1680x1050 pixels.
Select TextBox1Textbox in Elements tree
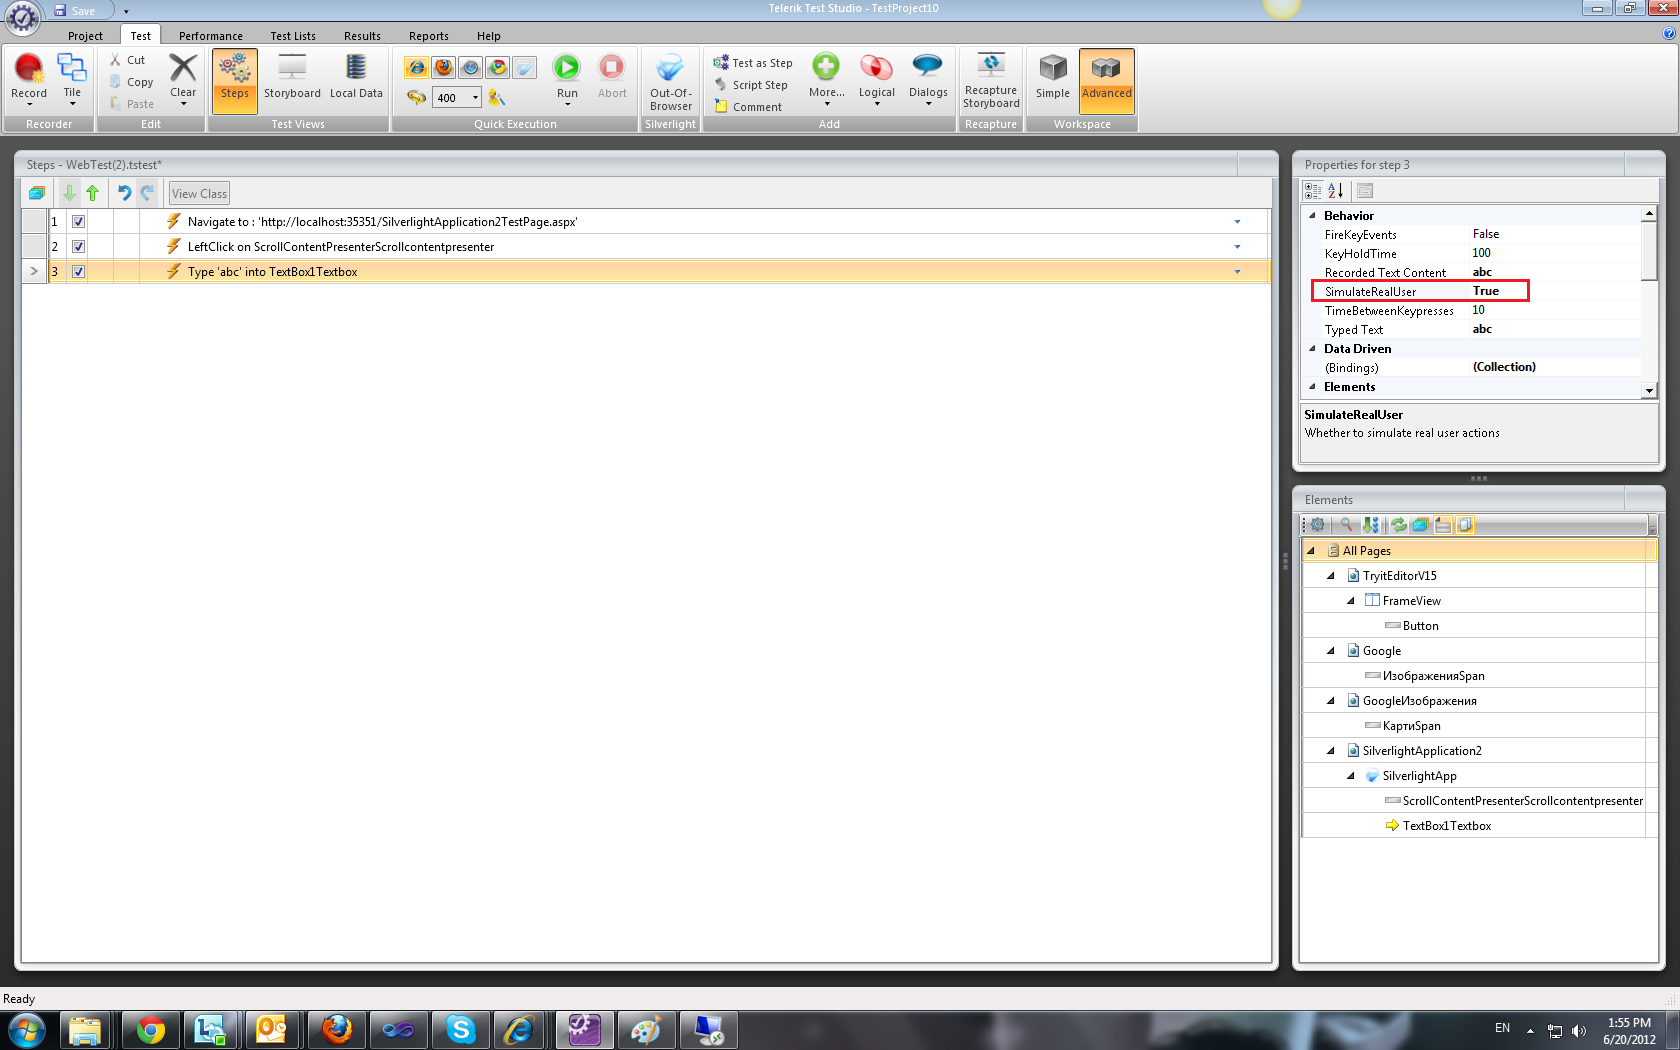(x=1446, y=826)
